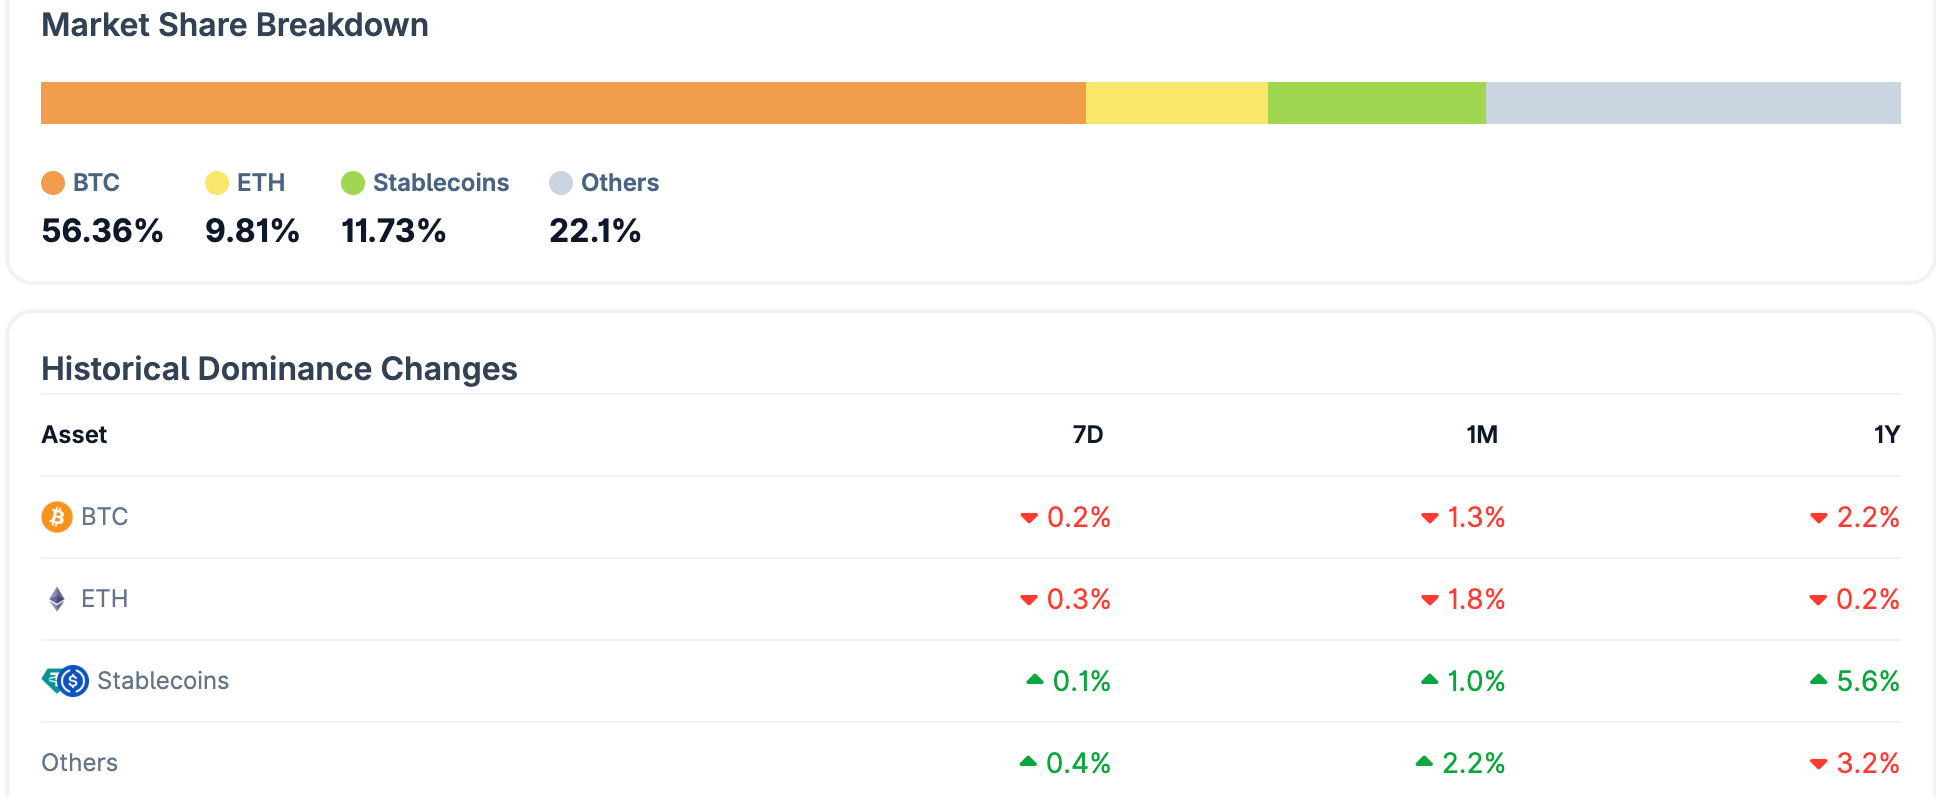This screenshot has width=1936, height=796.
Task: Open the BTC row label
Action: coord(104,517)
